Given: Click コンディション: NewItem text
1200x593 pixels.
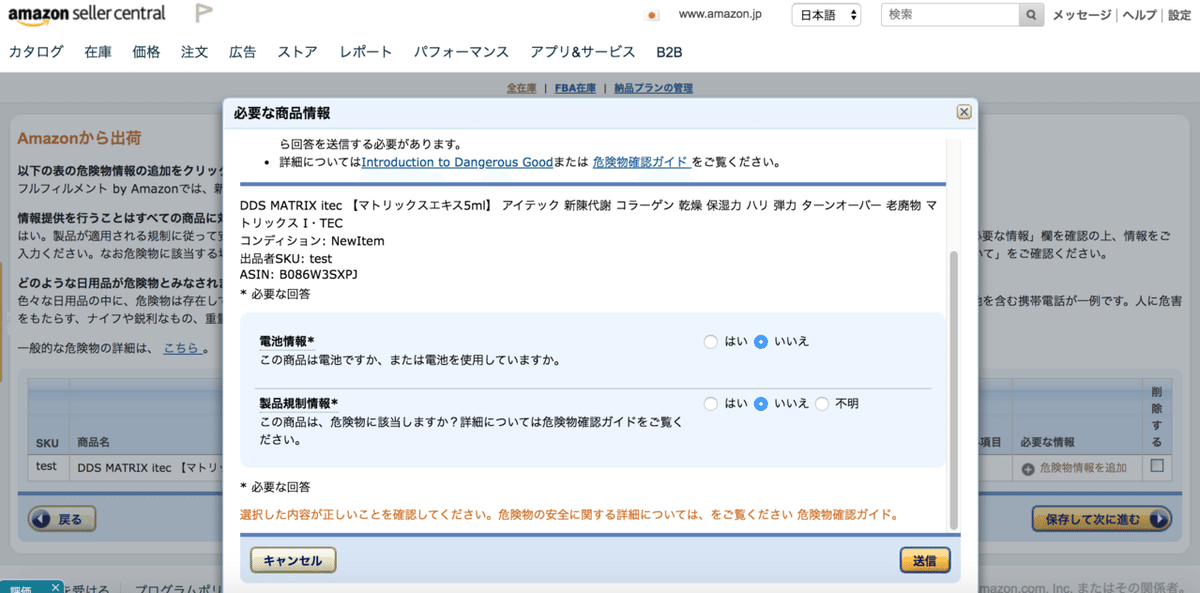Looking at the screenshot, I should [312, 241].
